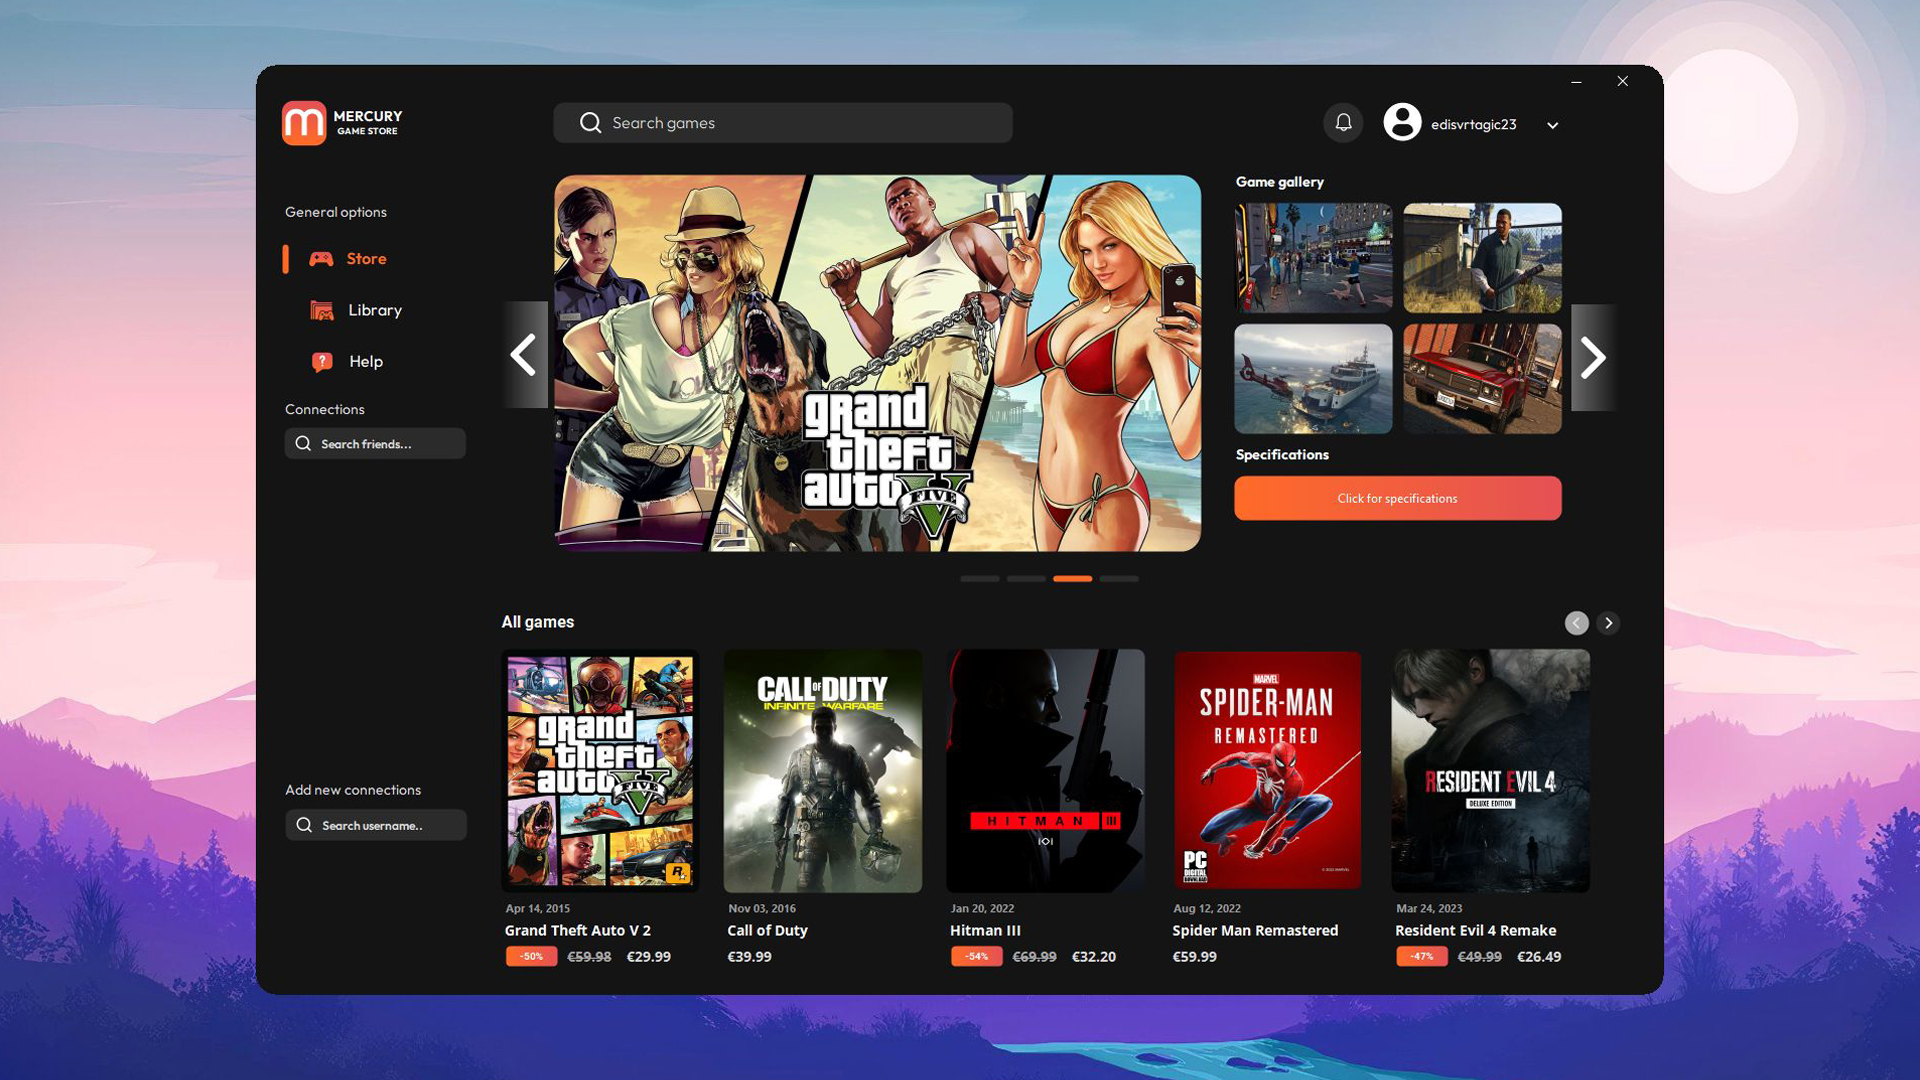Viewport: 1920px width, 1080px height.
Task: Expand the edisvrtagic23 account dropdown
Action: click(1552, 126)
